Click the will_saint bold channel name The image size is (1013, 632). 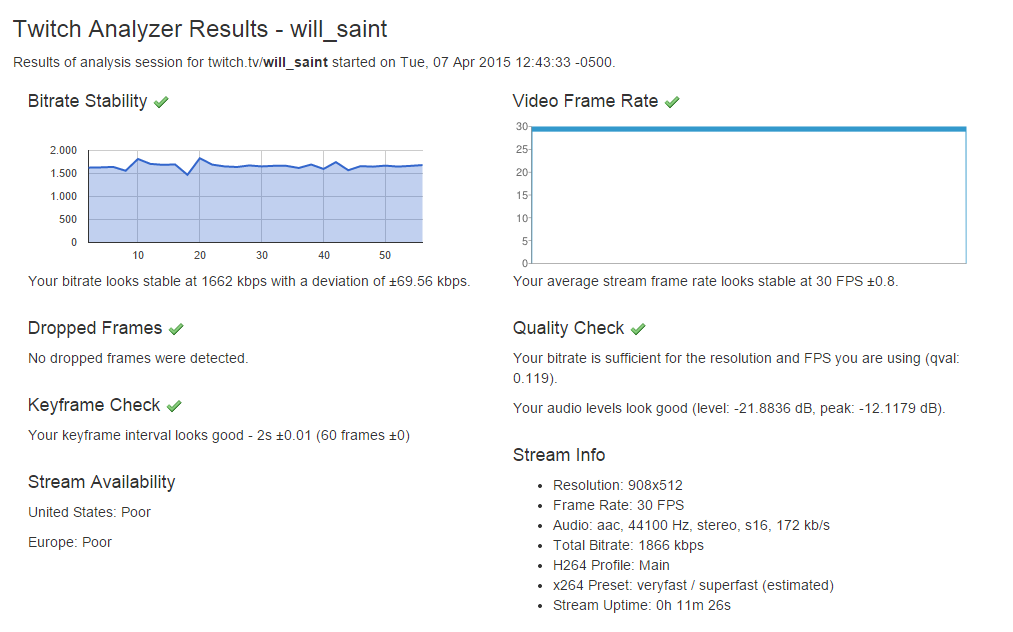coord(295,62)
